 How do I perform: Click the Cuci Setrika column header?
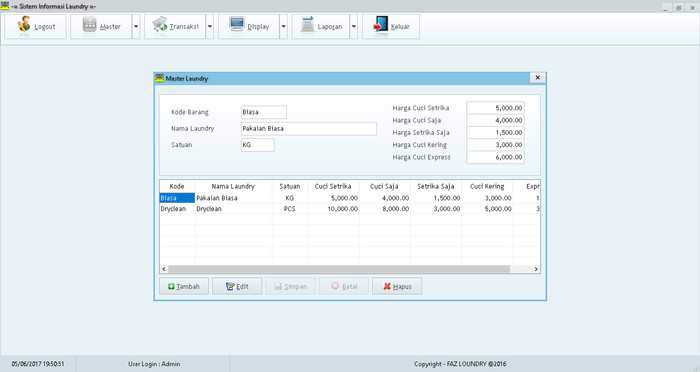click(x=333, y=186)
